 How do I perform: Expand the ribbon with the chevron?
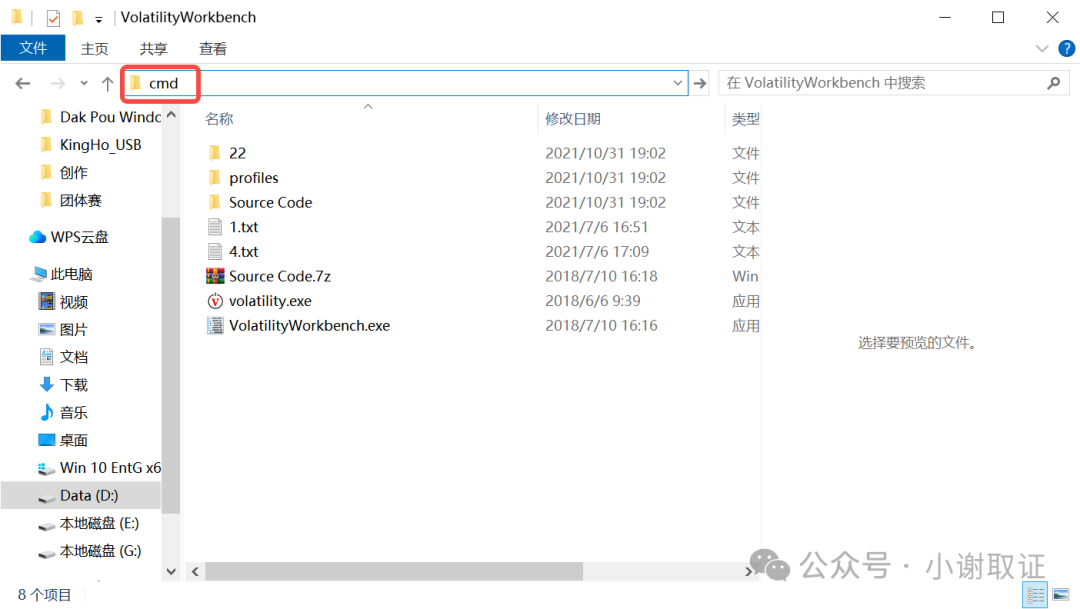pos(1041,48)
